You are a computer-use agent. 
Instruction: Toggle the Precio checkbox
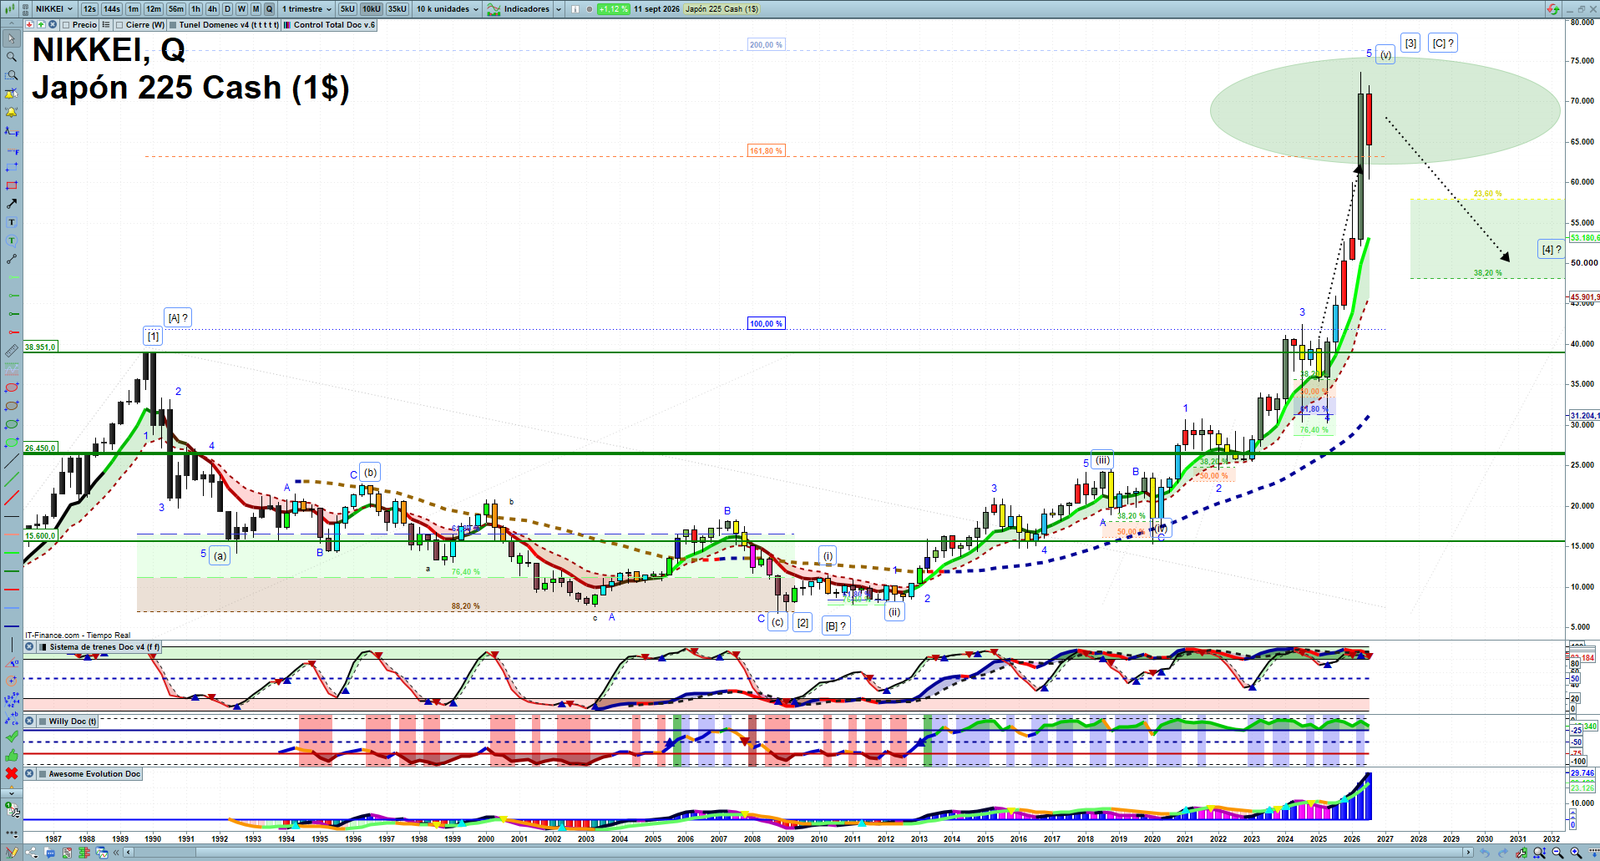(x=66, y=25)
